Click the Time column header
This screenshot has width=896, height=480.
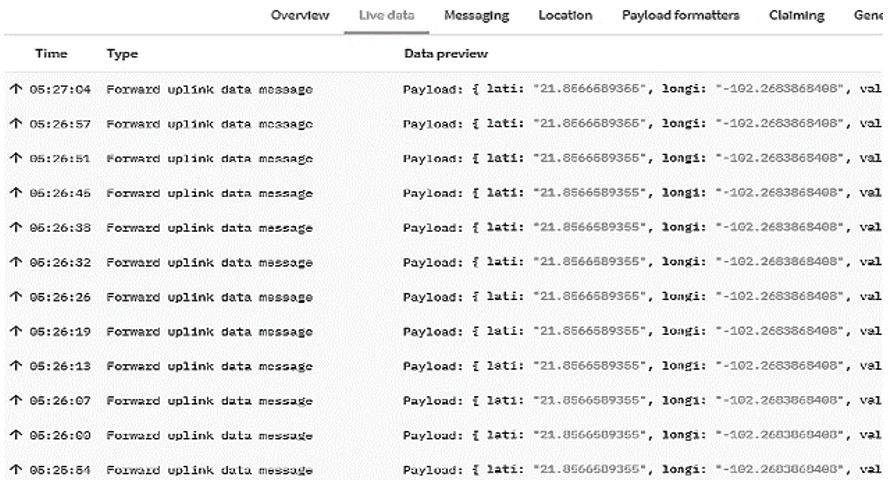pyautogui.click(x=51, y=53)
